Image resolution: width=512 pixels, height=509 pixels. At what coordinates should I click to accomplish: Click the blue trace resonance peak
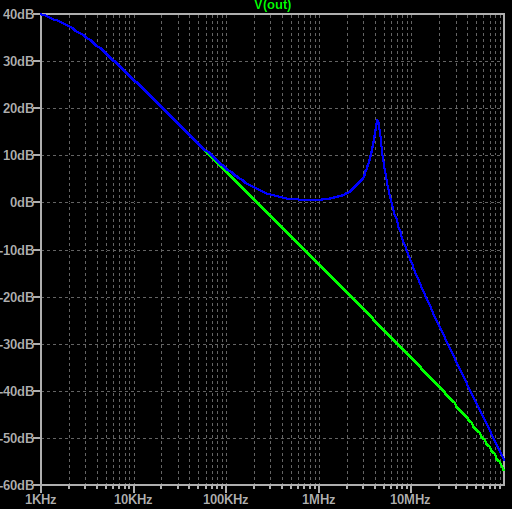tap(377, 121)
